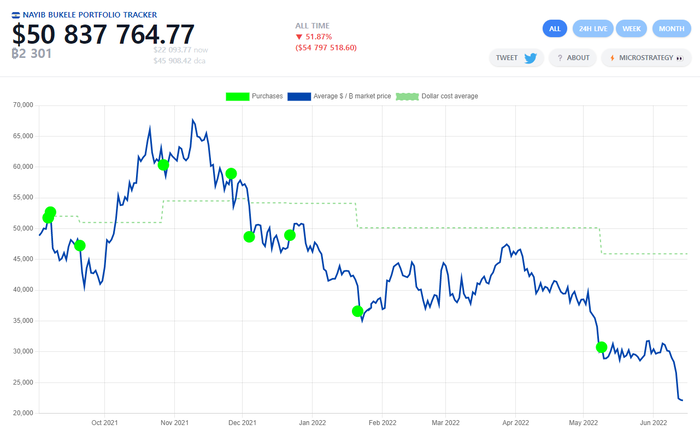Select the highest September 2021 purchase dot
Viewport: 700px width, 436px height.
(x=50, y=212)
